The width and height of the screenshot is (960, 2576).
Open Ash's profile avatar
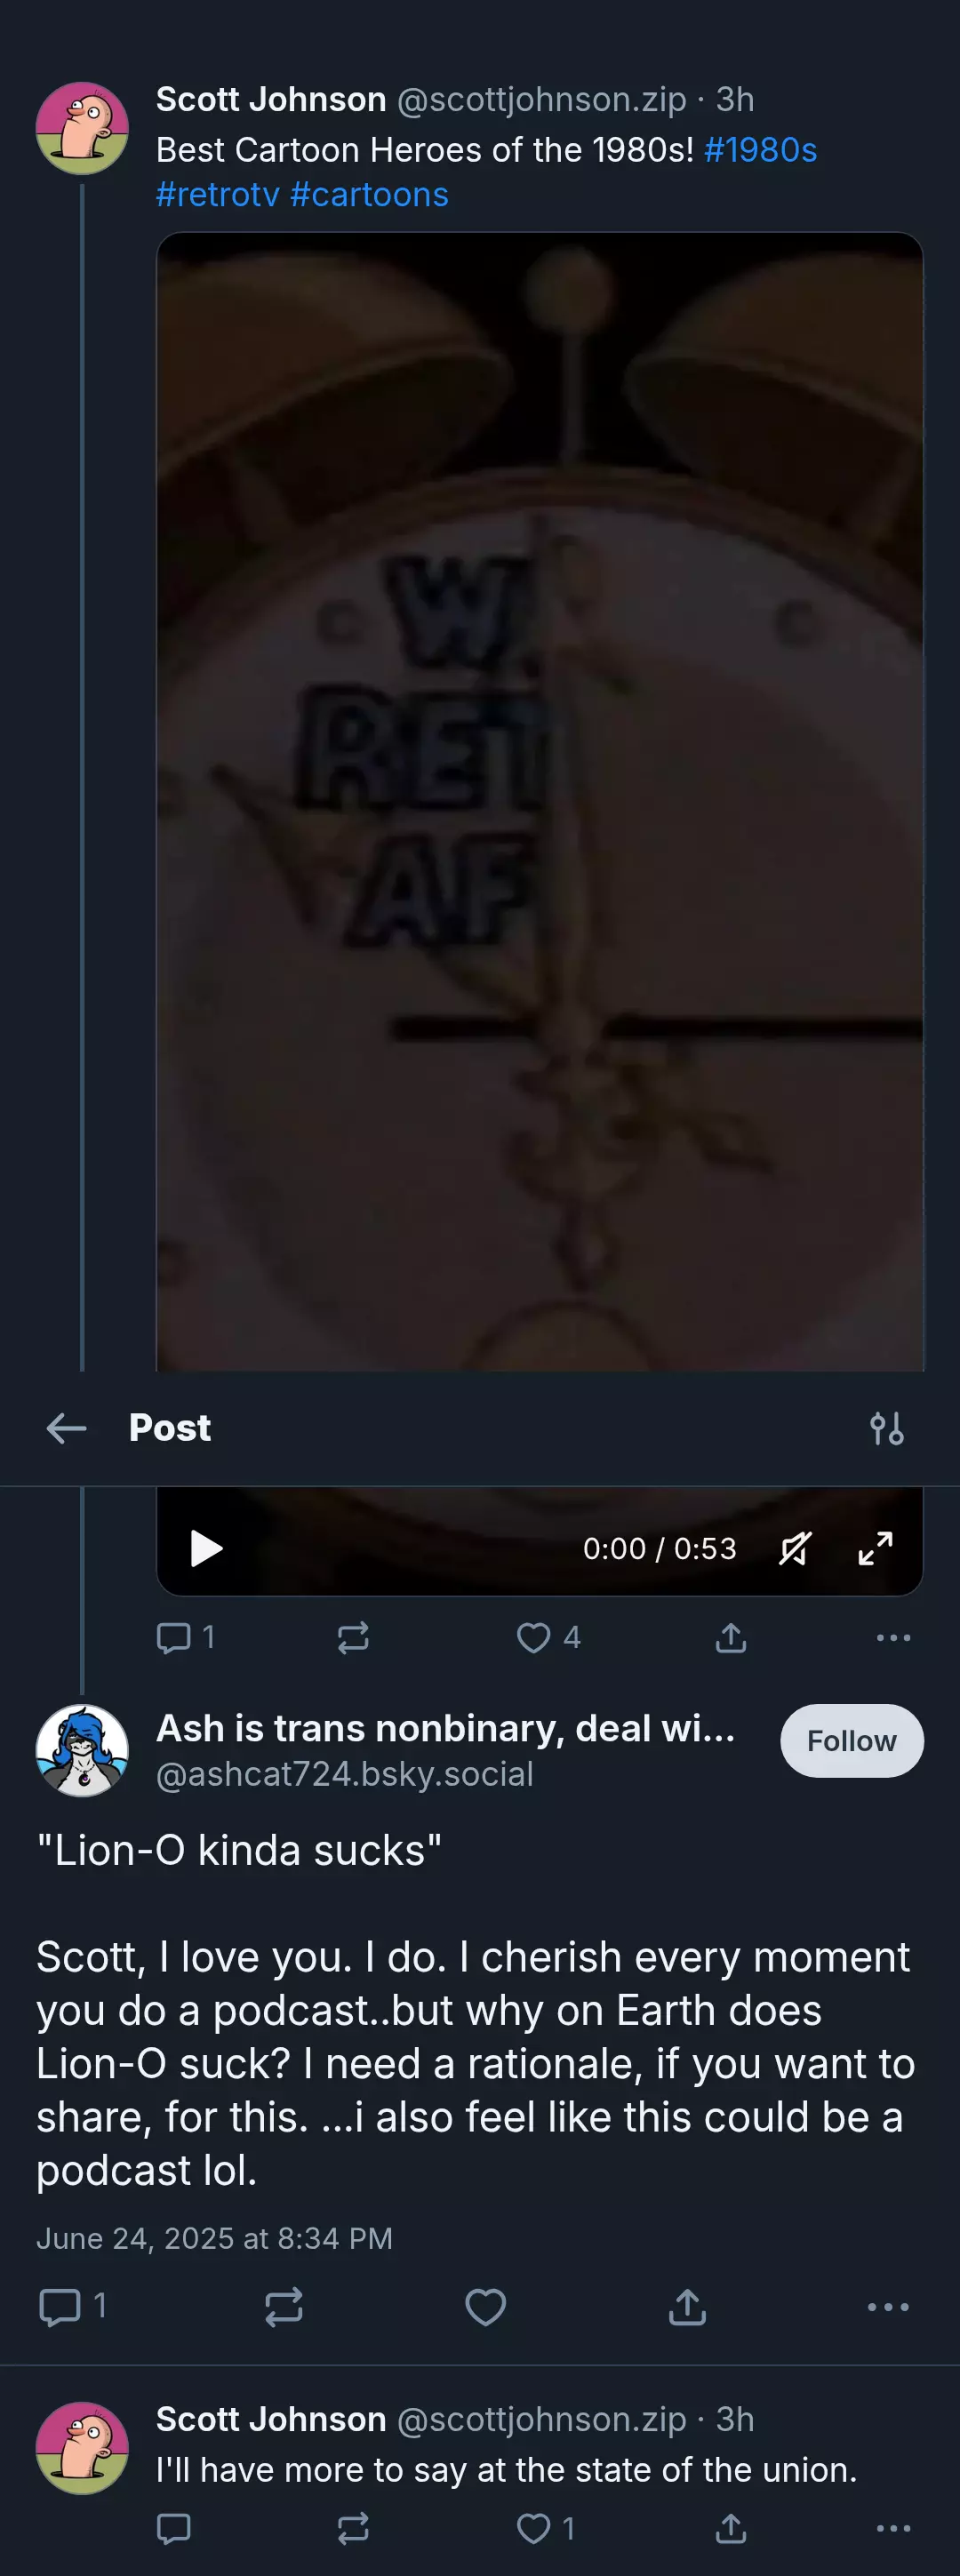tap(82, 1751)
